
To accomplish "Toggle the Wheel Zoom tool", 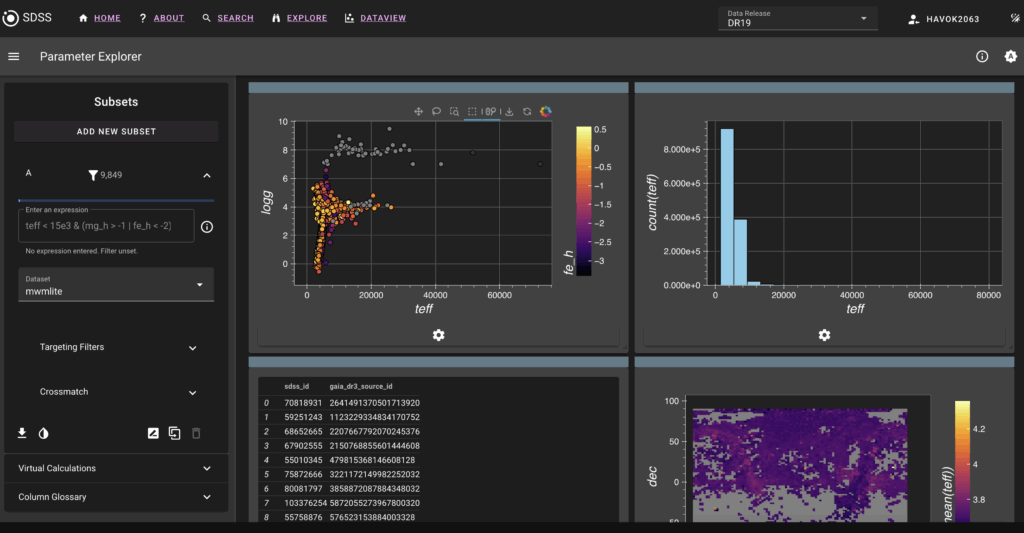I will coord(491,112).
